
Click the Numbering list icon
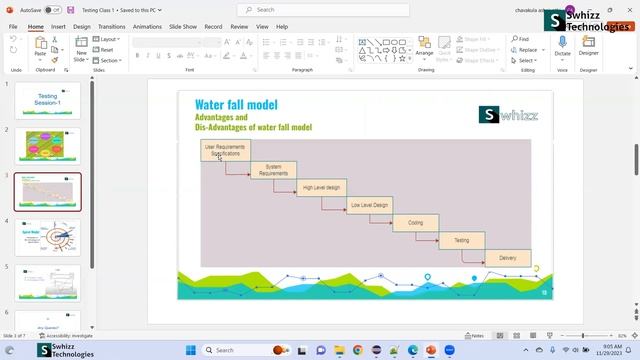(283, 42)
